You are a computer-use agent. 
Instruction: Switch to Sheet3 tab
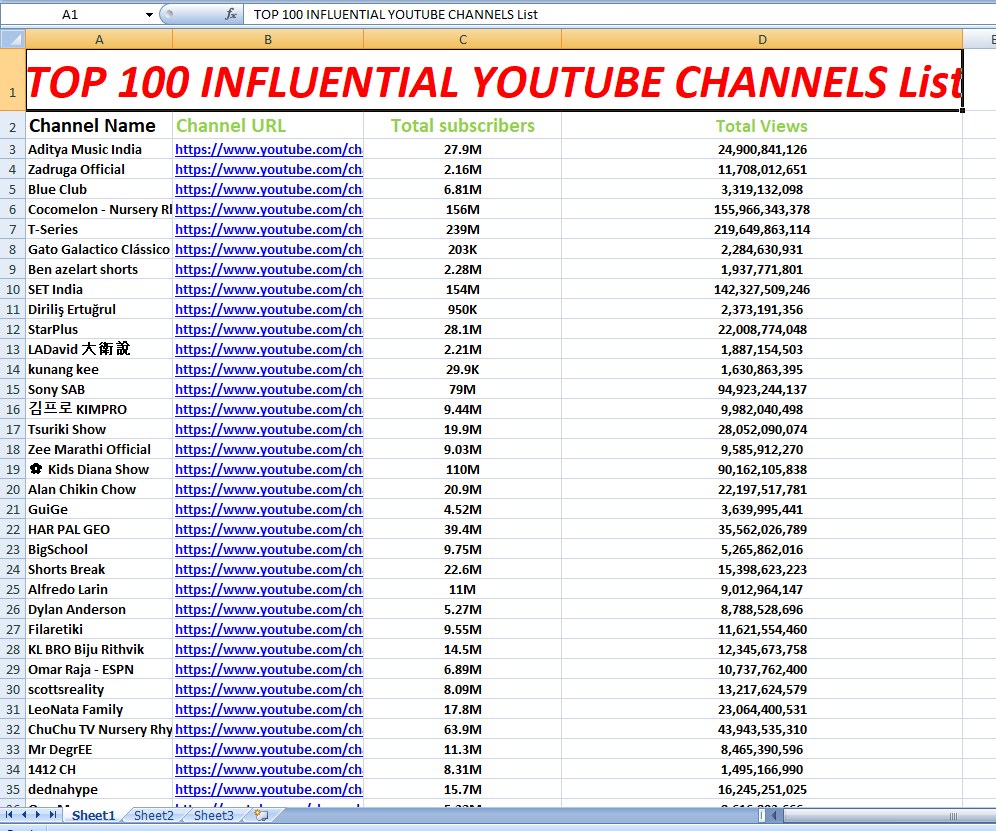pos(213,815)
